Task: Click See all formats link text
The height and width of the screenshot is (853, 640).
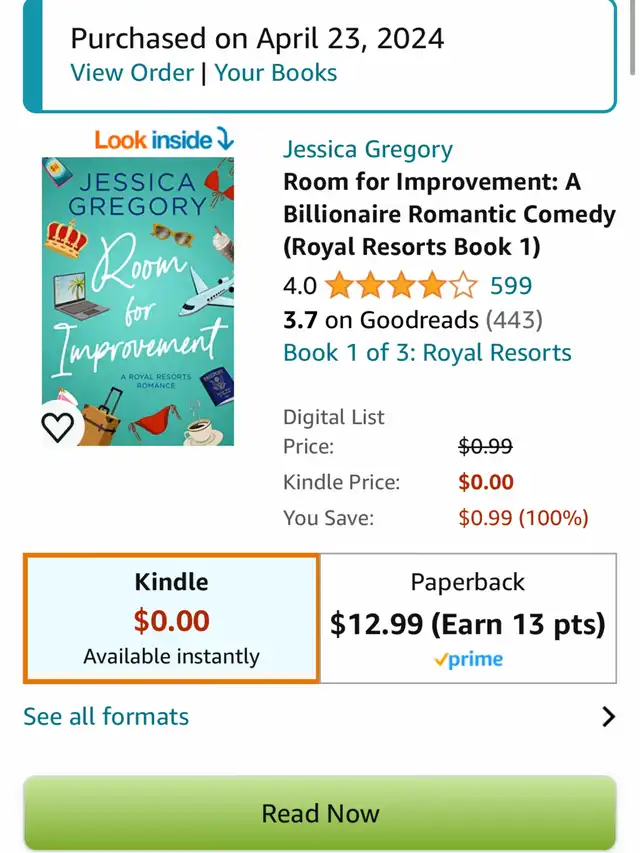Action: pyautogui.click(x=106, y=716)
